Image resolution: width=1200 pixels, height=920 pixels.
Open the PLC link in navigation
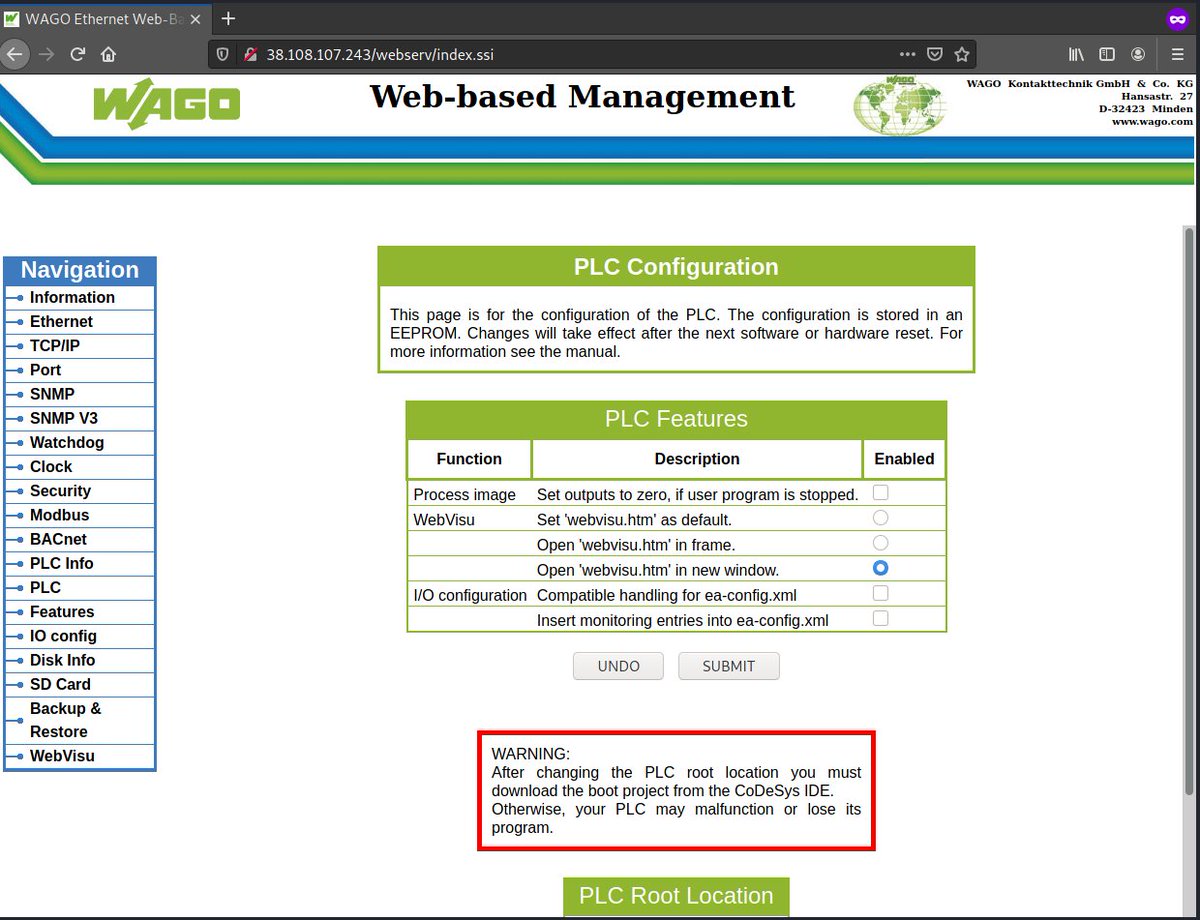coord(45,587)
